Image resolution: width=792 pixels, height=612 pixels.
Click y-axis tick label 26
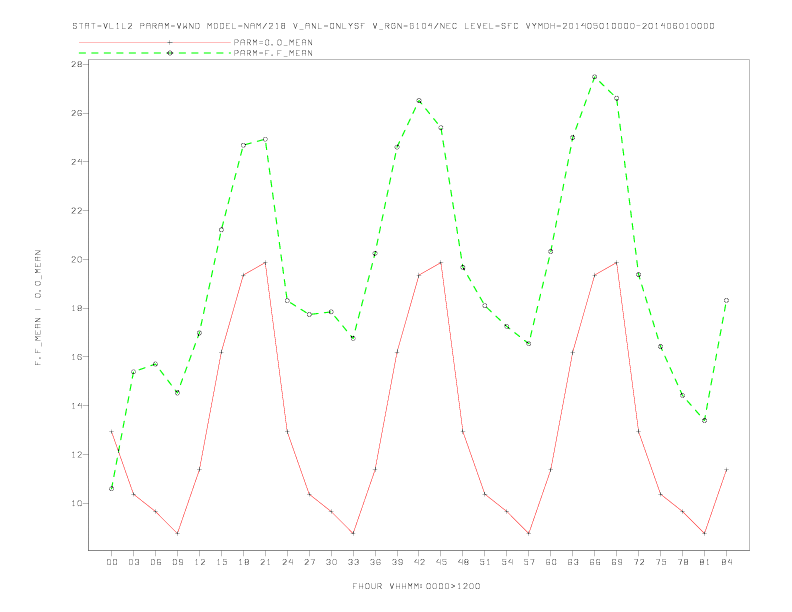77,113
